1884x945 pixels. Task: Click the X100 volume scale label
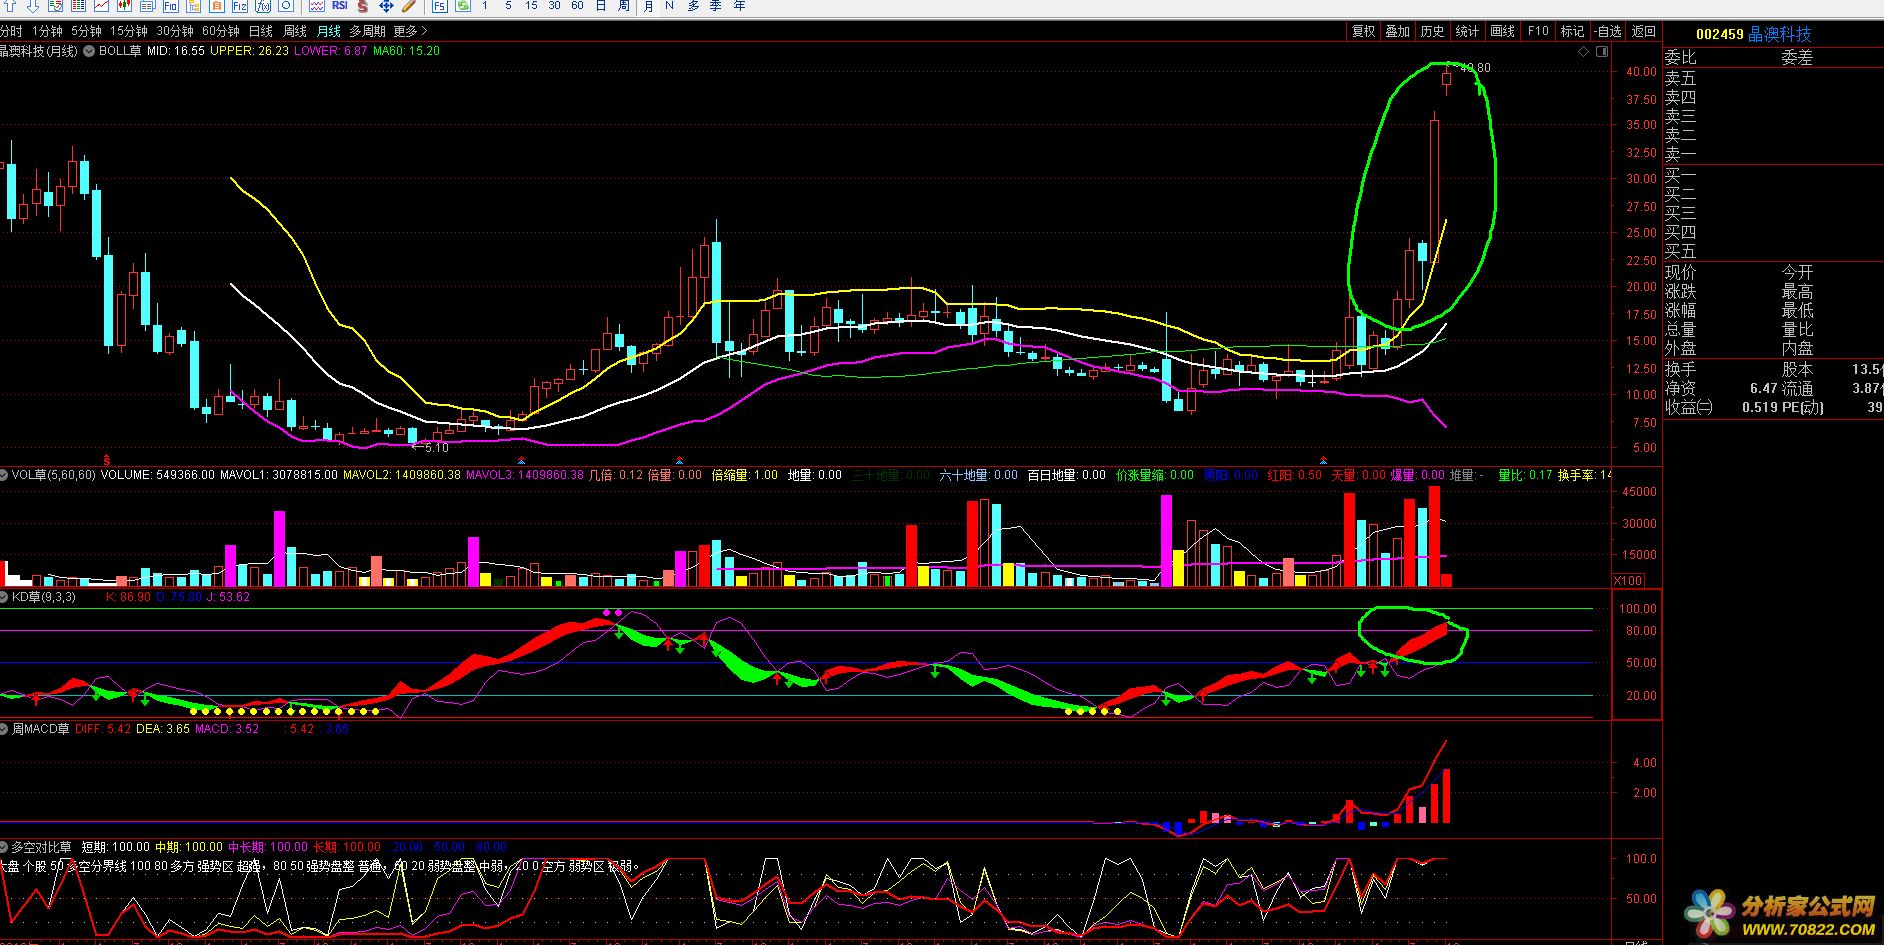pyautogui.click(x=1628, y=581)
